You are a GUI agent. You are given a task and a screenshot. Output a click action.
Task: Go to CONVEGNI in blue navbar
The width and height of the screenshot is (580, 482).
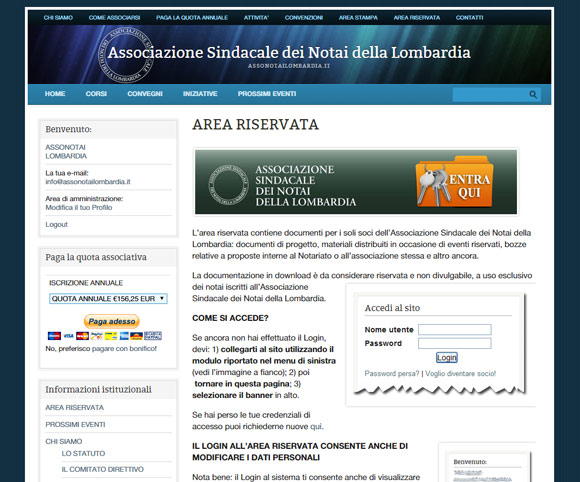(145, 94)
